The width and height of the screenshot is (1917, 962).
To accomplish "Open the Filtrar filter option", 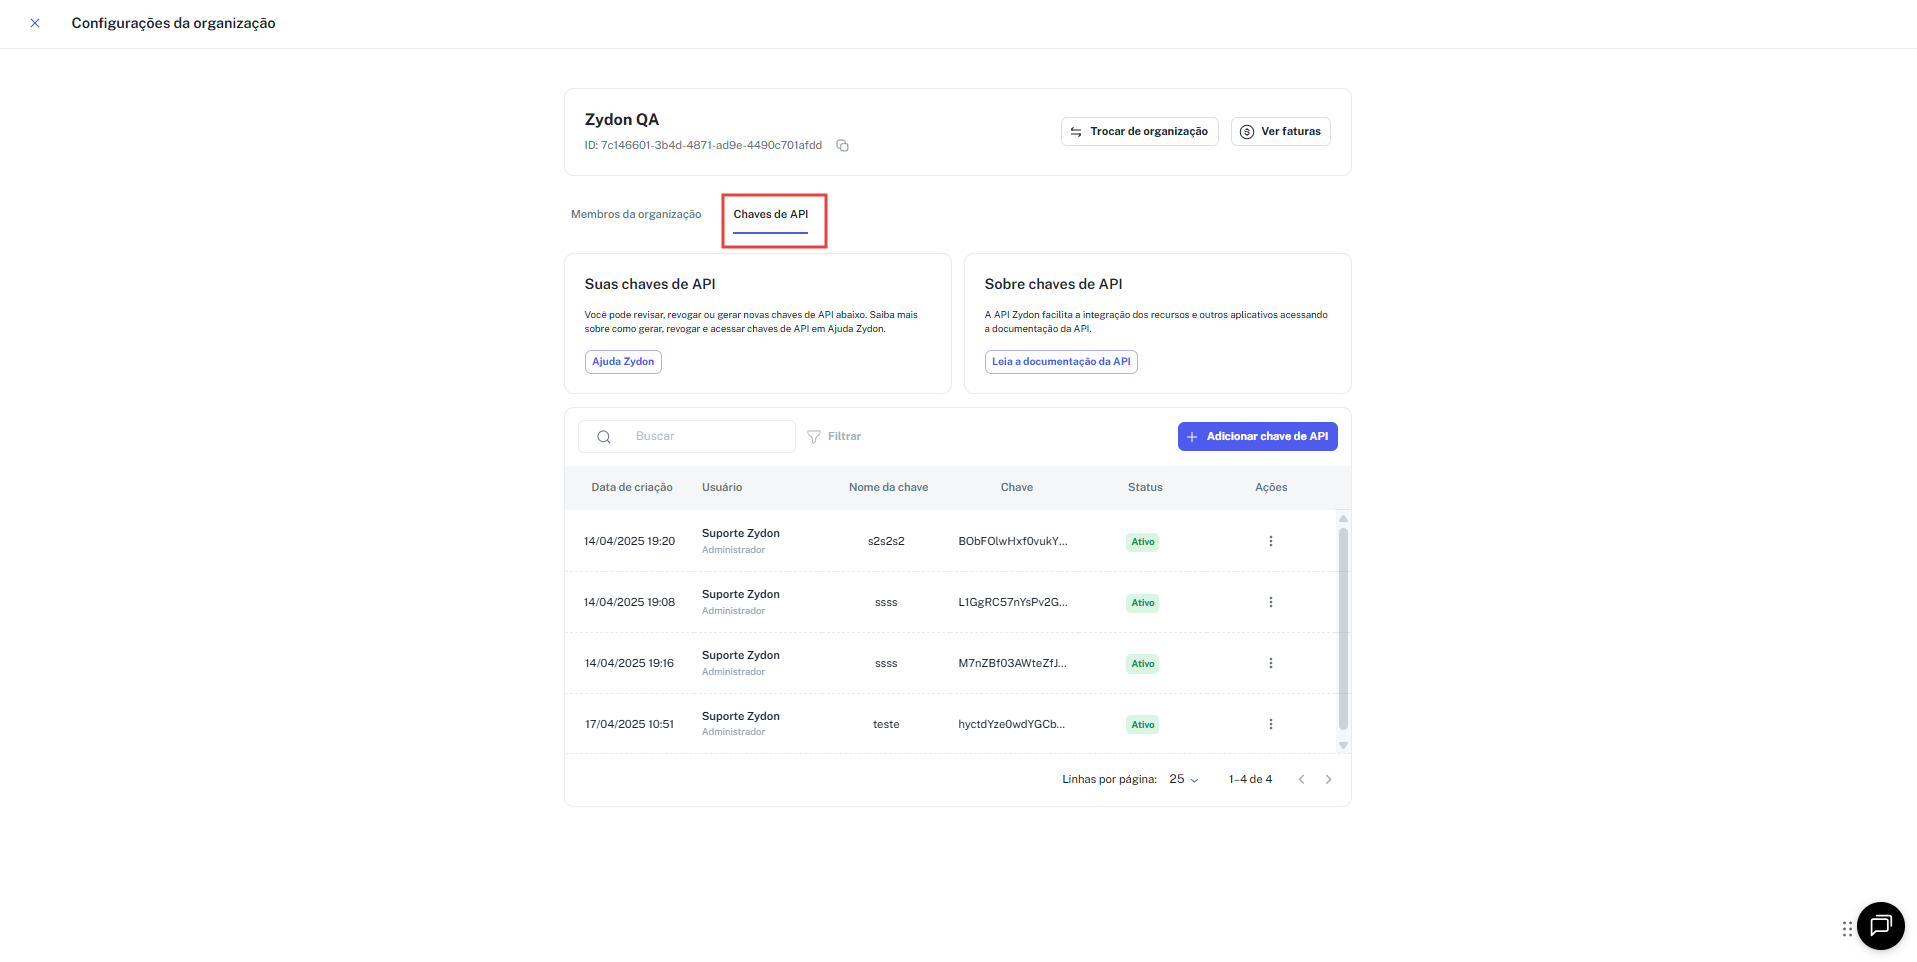I will pyautogui.click(x=834, y=437).
